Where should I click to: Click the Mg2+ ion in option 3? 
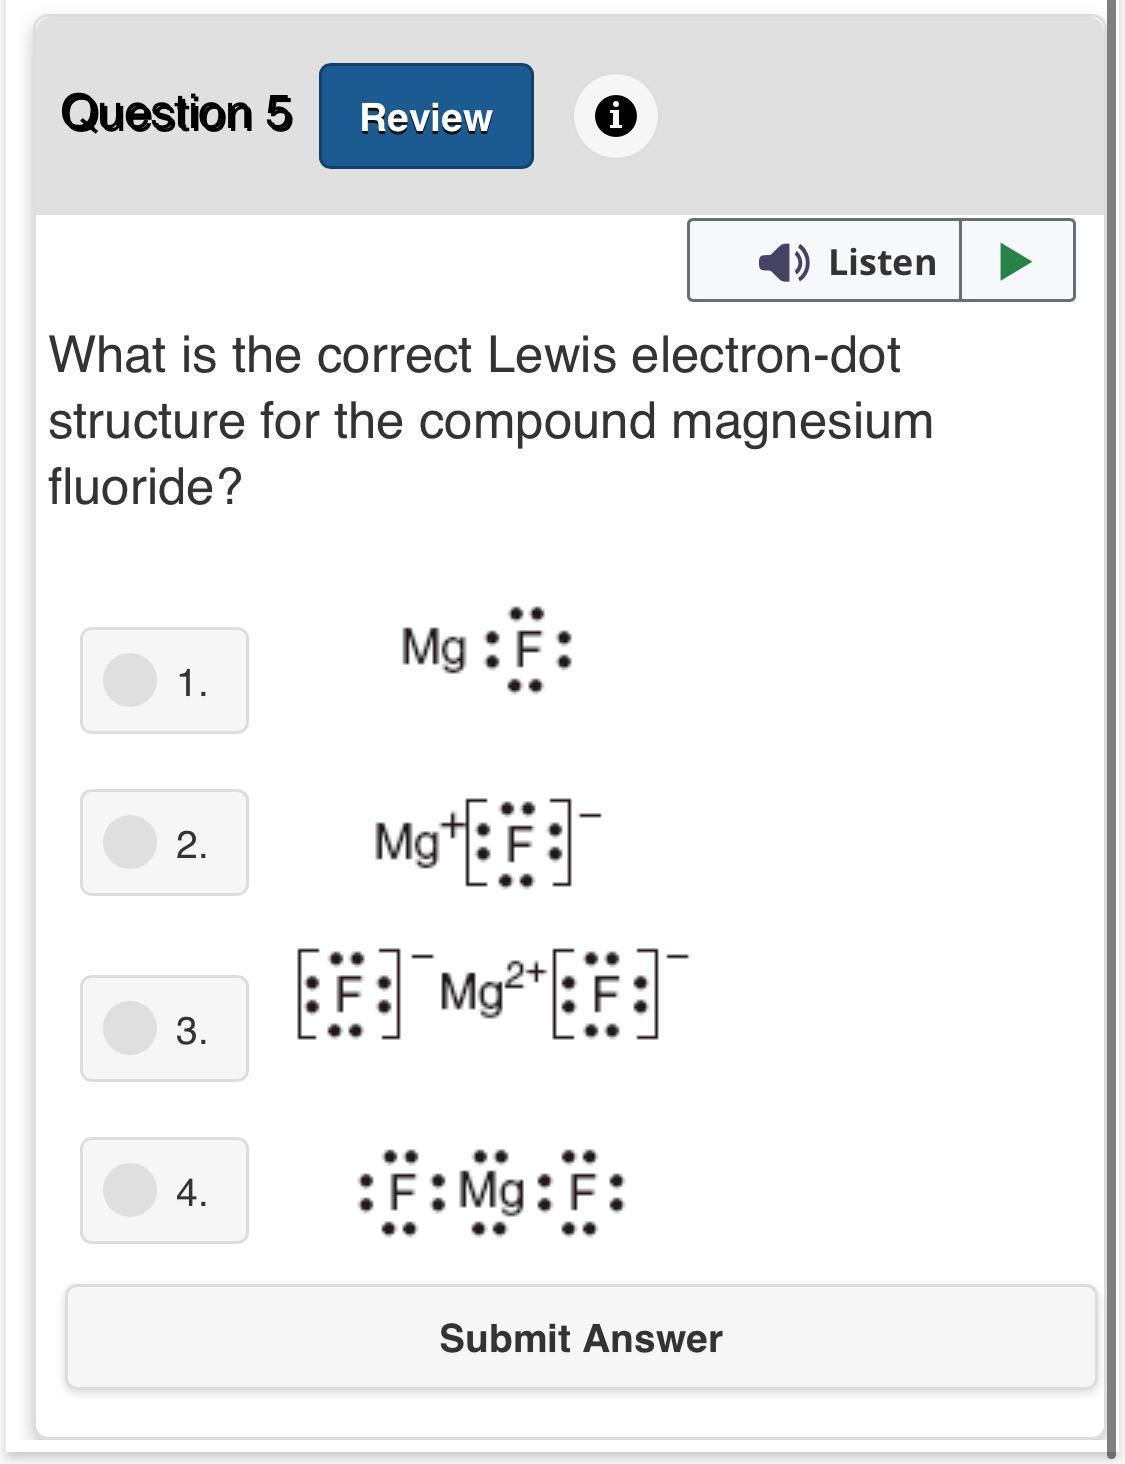(492, 992)
